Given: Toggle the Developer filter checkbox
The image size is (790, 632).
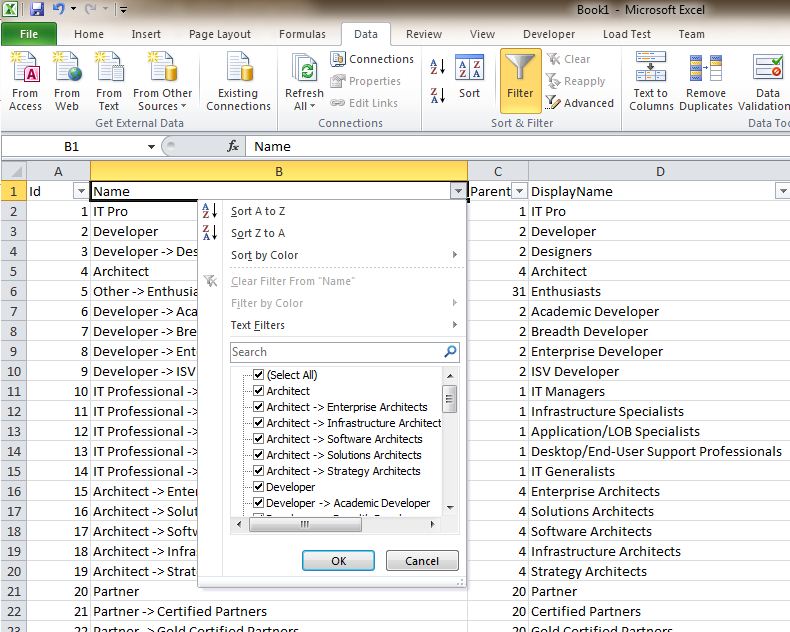Looking at the screenshot, I should tap(259, 487).
